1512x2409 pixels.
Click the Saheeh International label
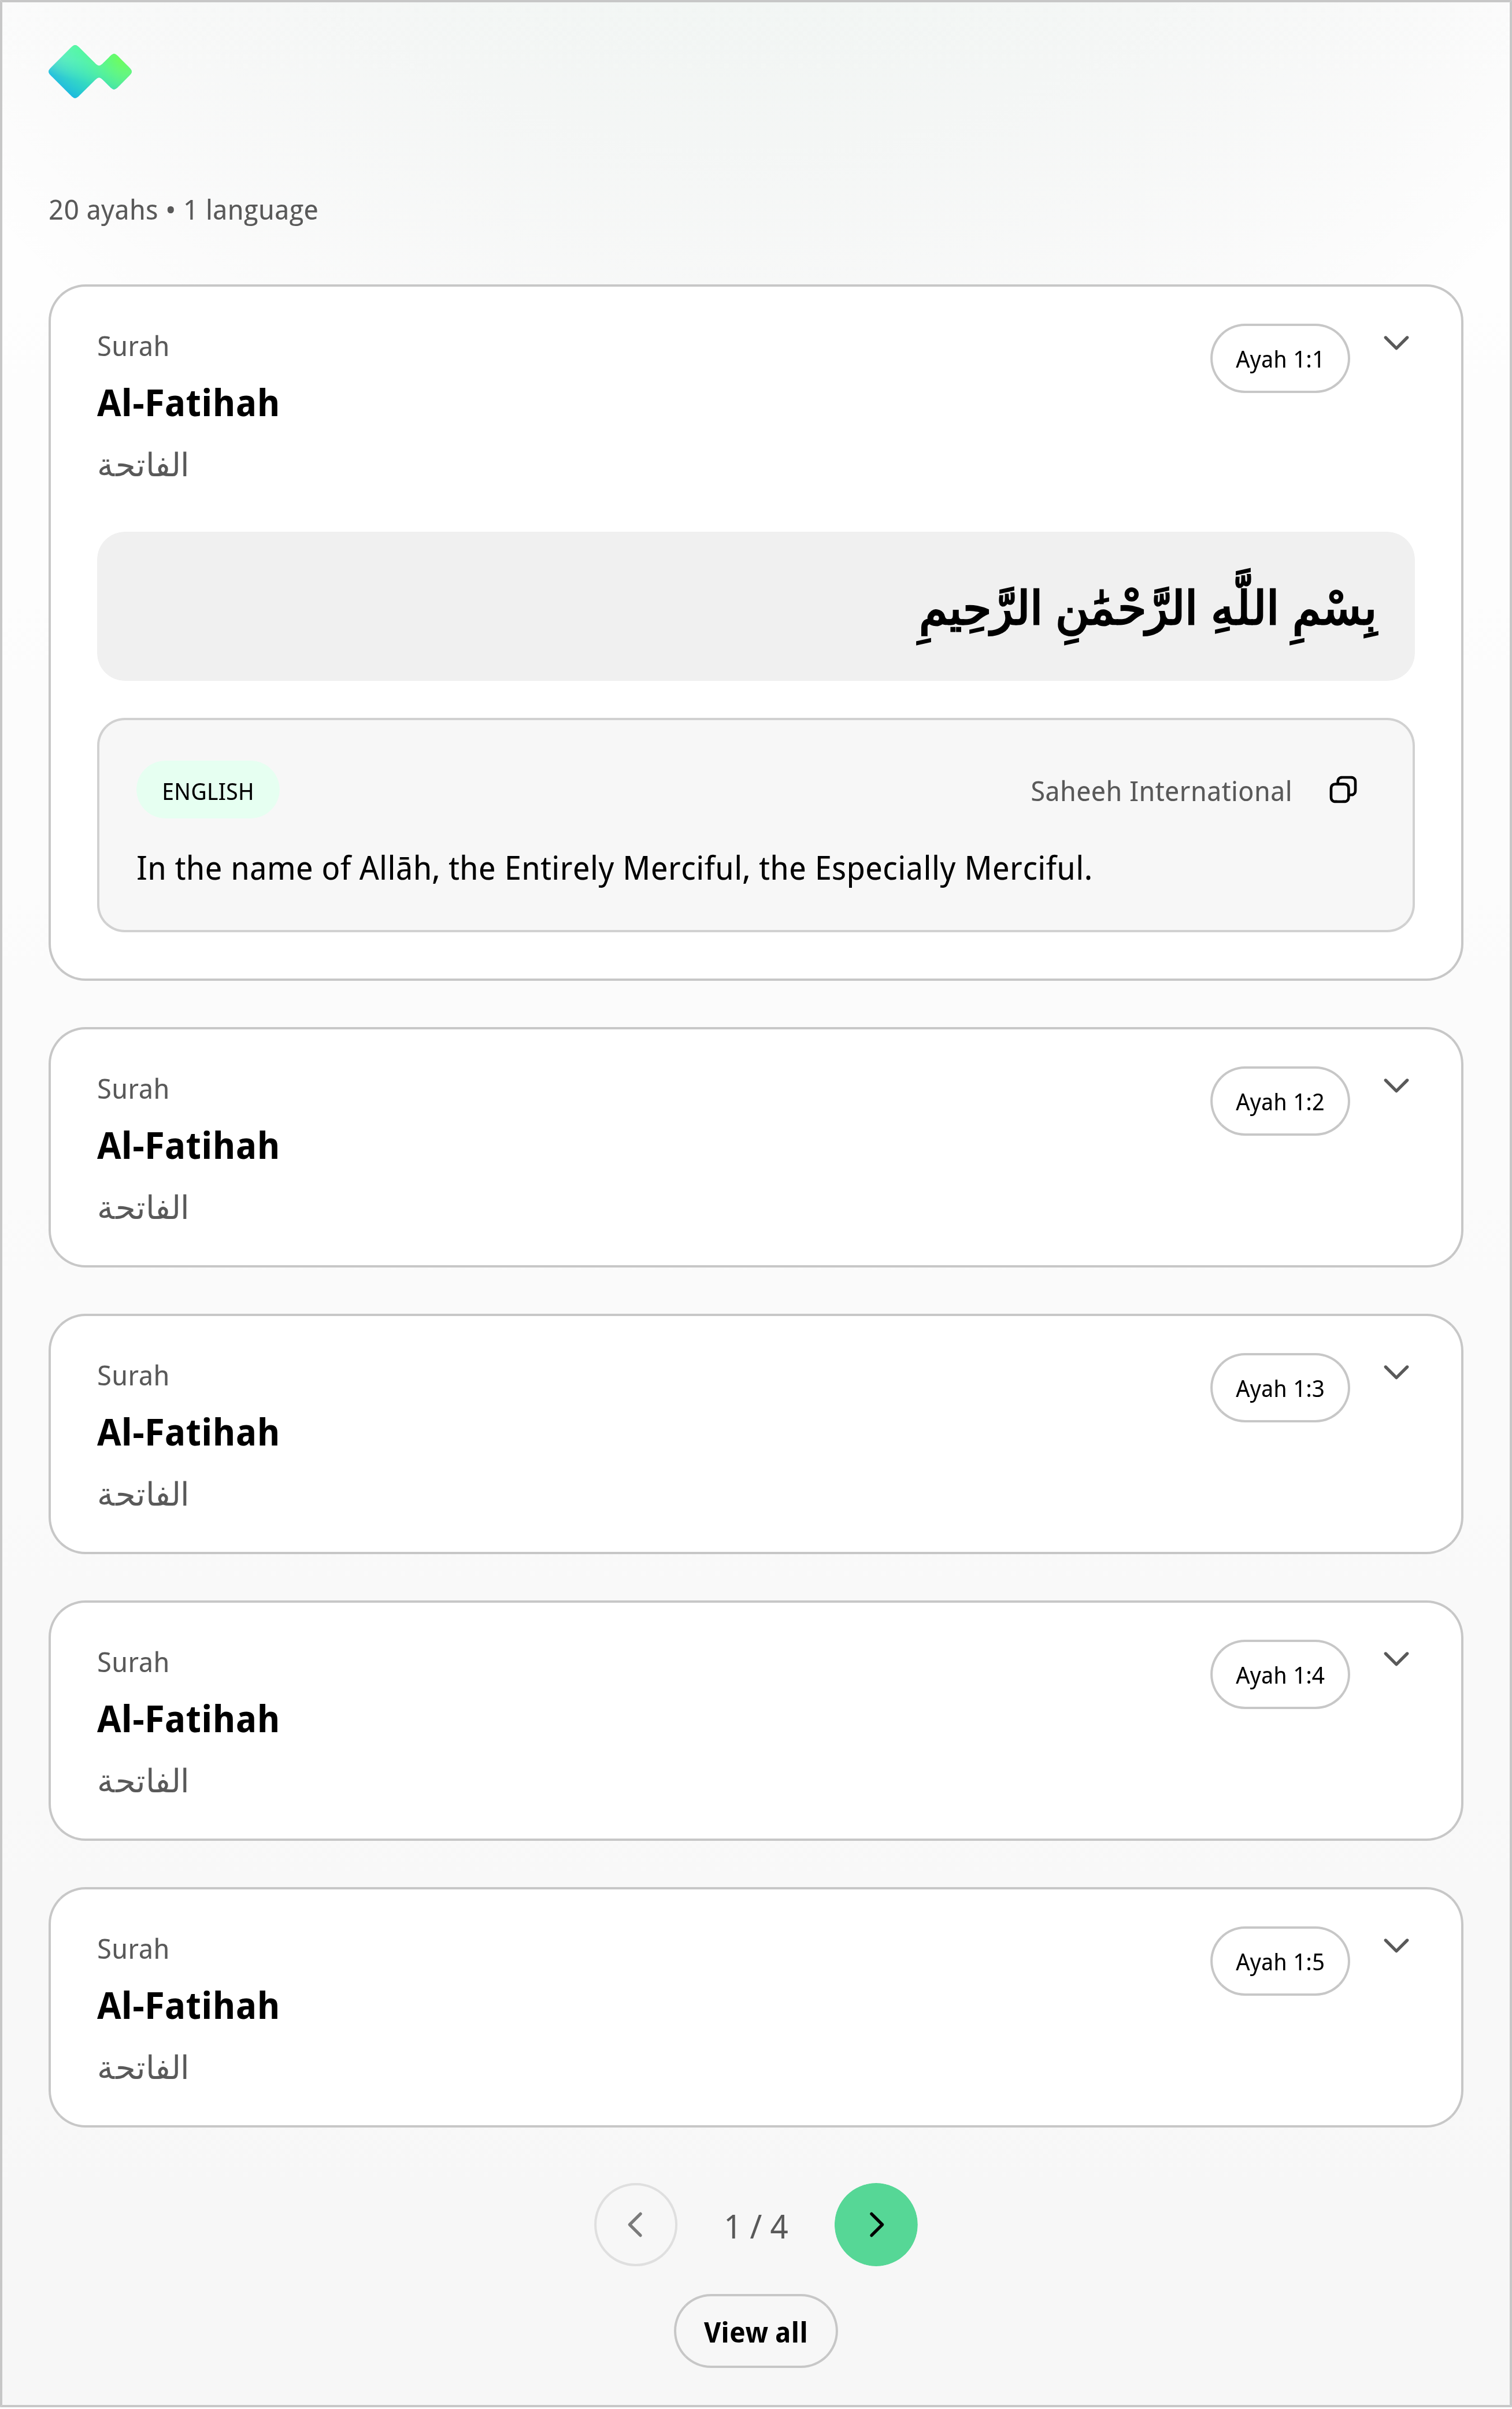click(x=1160, y=790)
